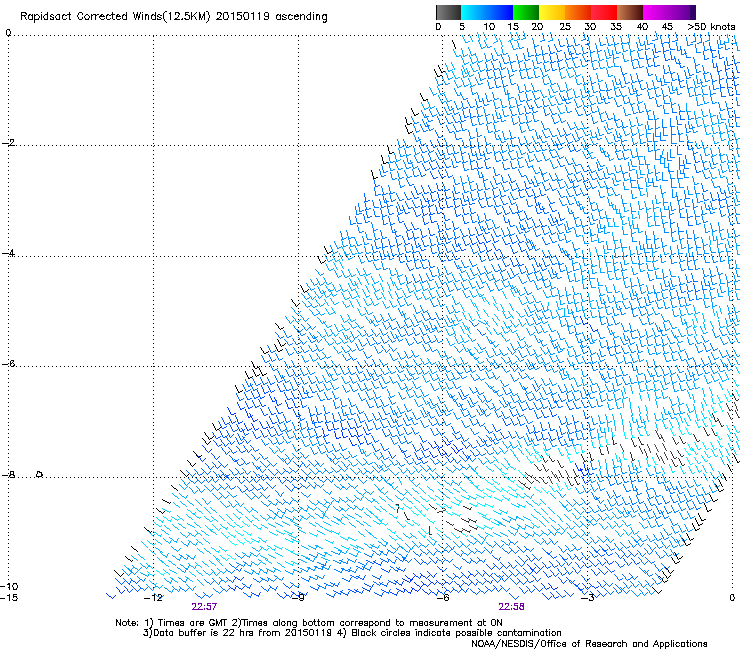Click the cyan-blue 5-15 knots color band
This screenshot has width=740, height=650.
pos(487,12)
